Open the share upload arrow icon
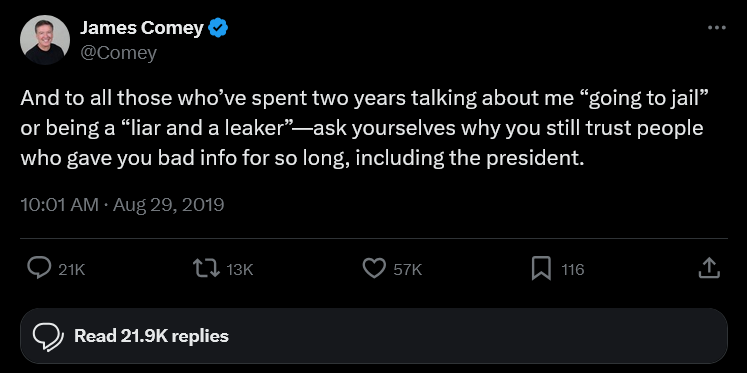 click(708, 268)
